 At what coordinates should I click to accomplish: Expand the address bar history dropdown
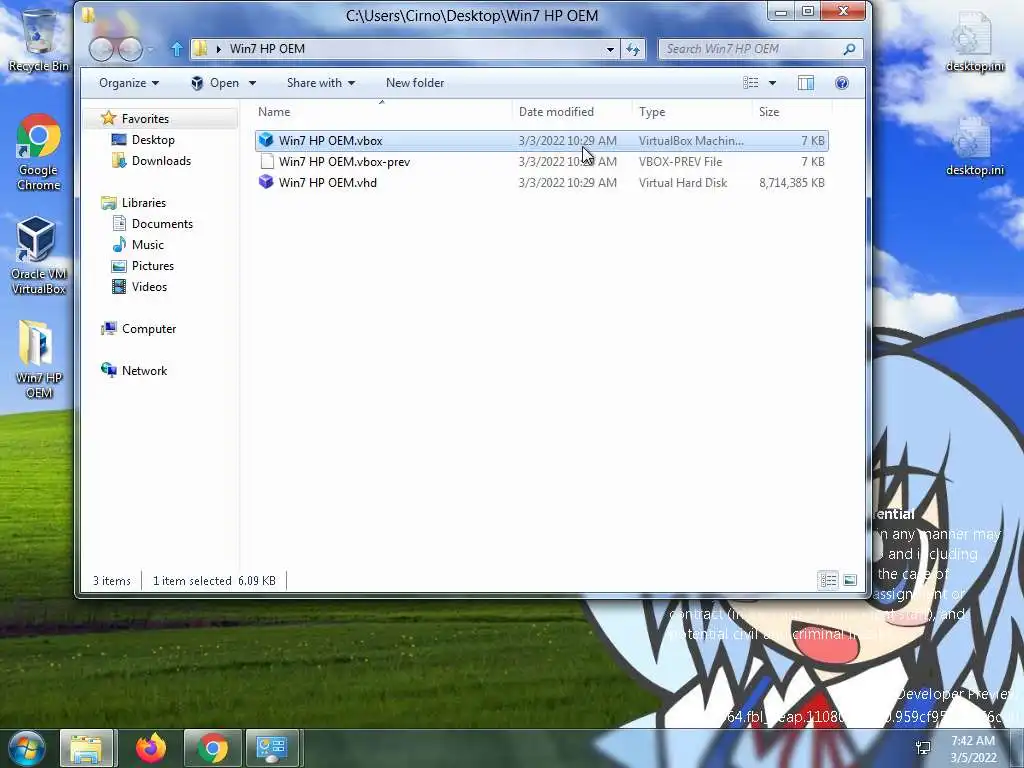pyautogui.click(x=610, y=49)
